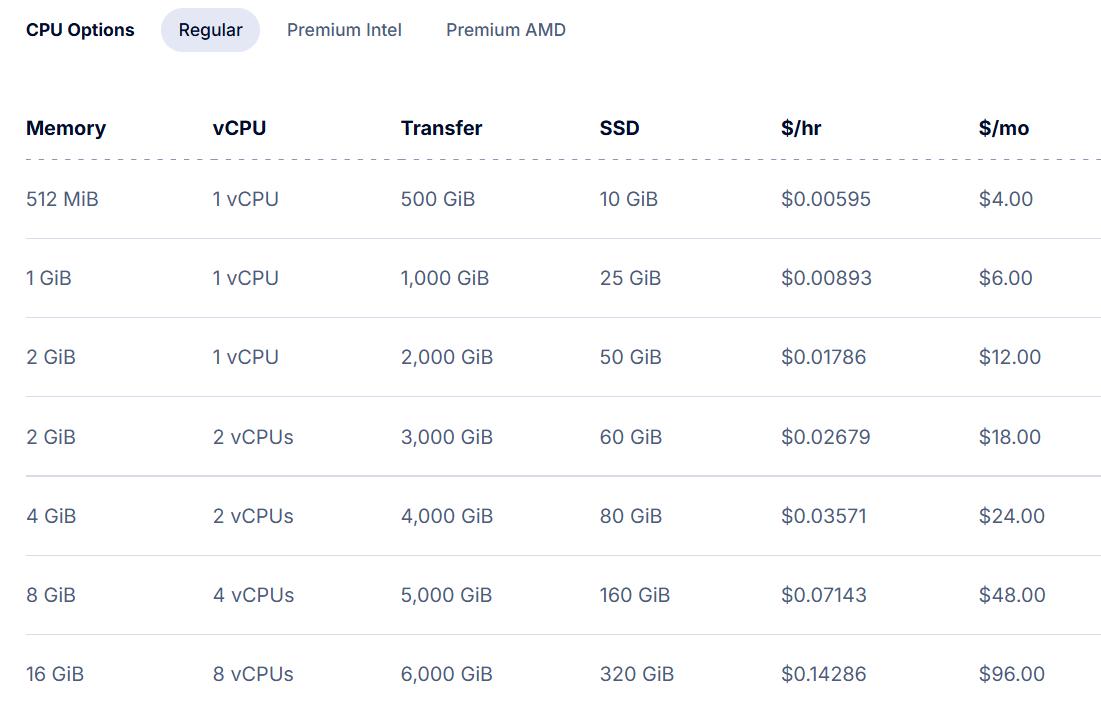Click the SSD column header
Screen dimensions: 1101x705
(619, 128)
